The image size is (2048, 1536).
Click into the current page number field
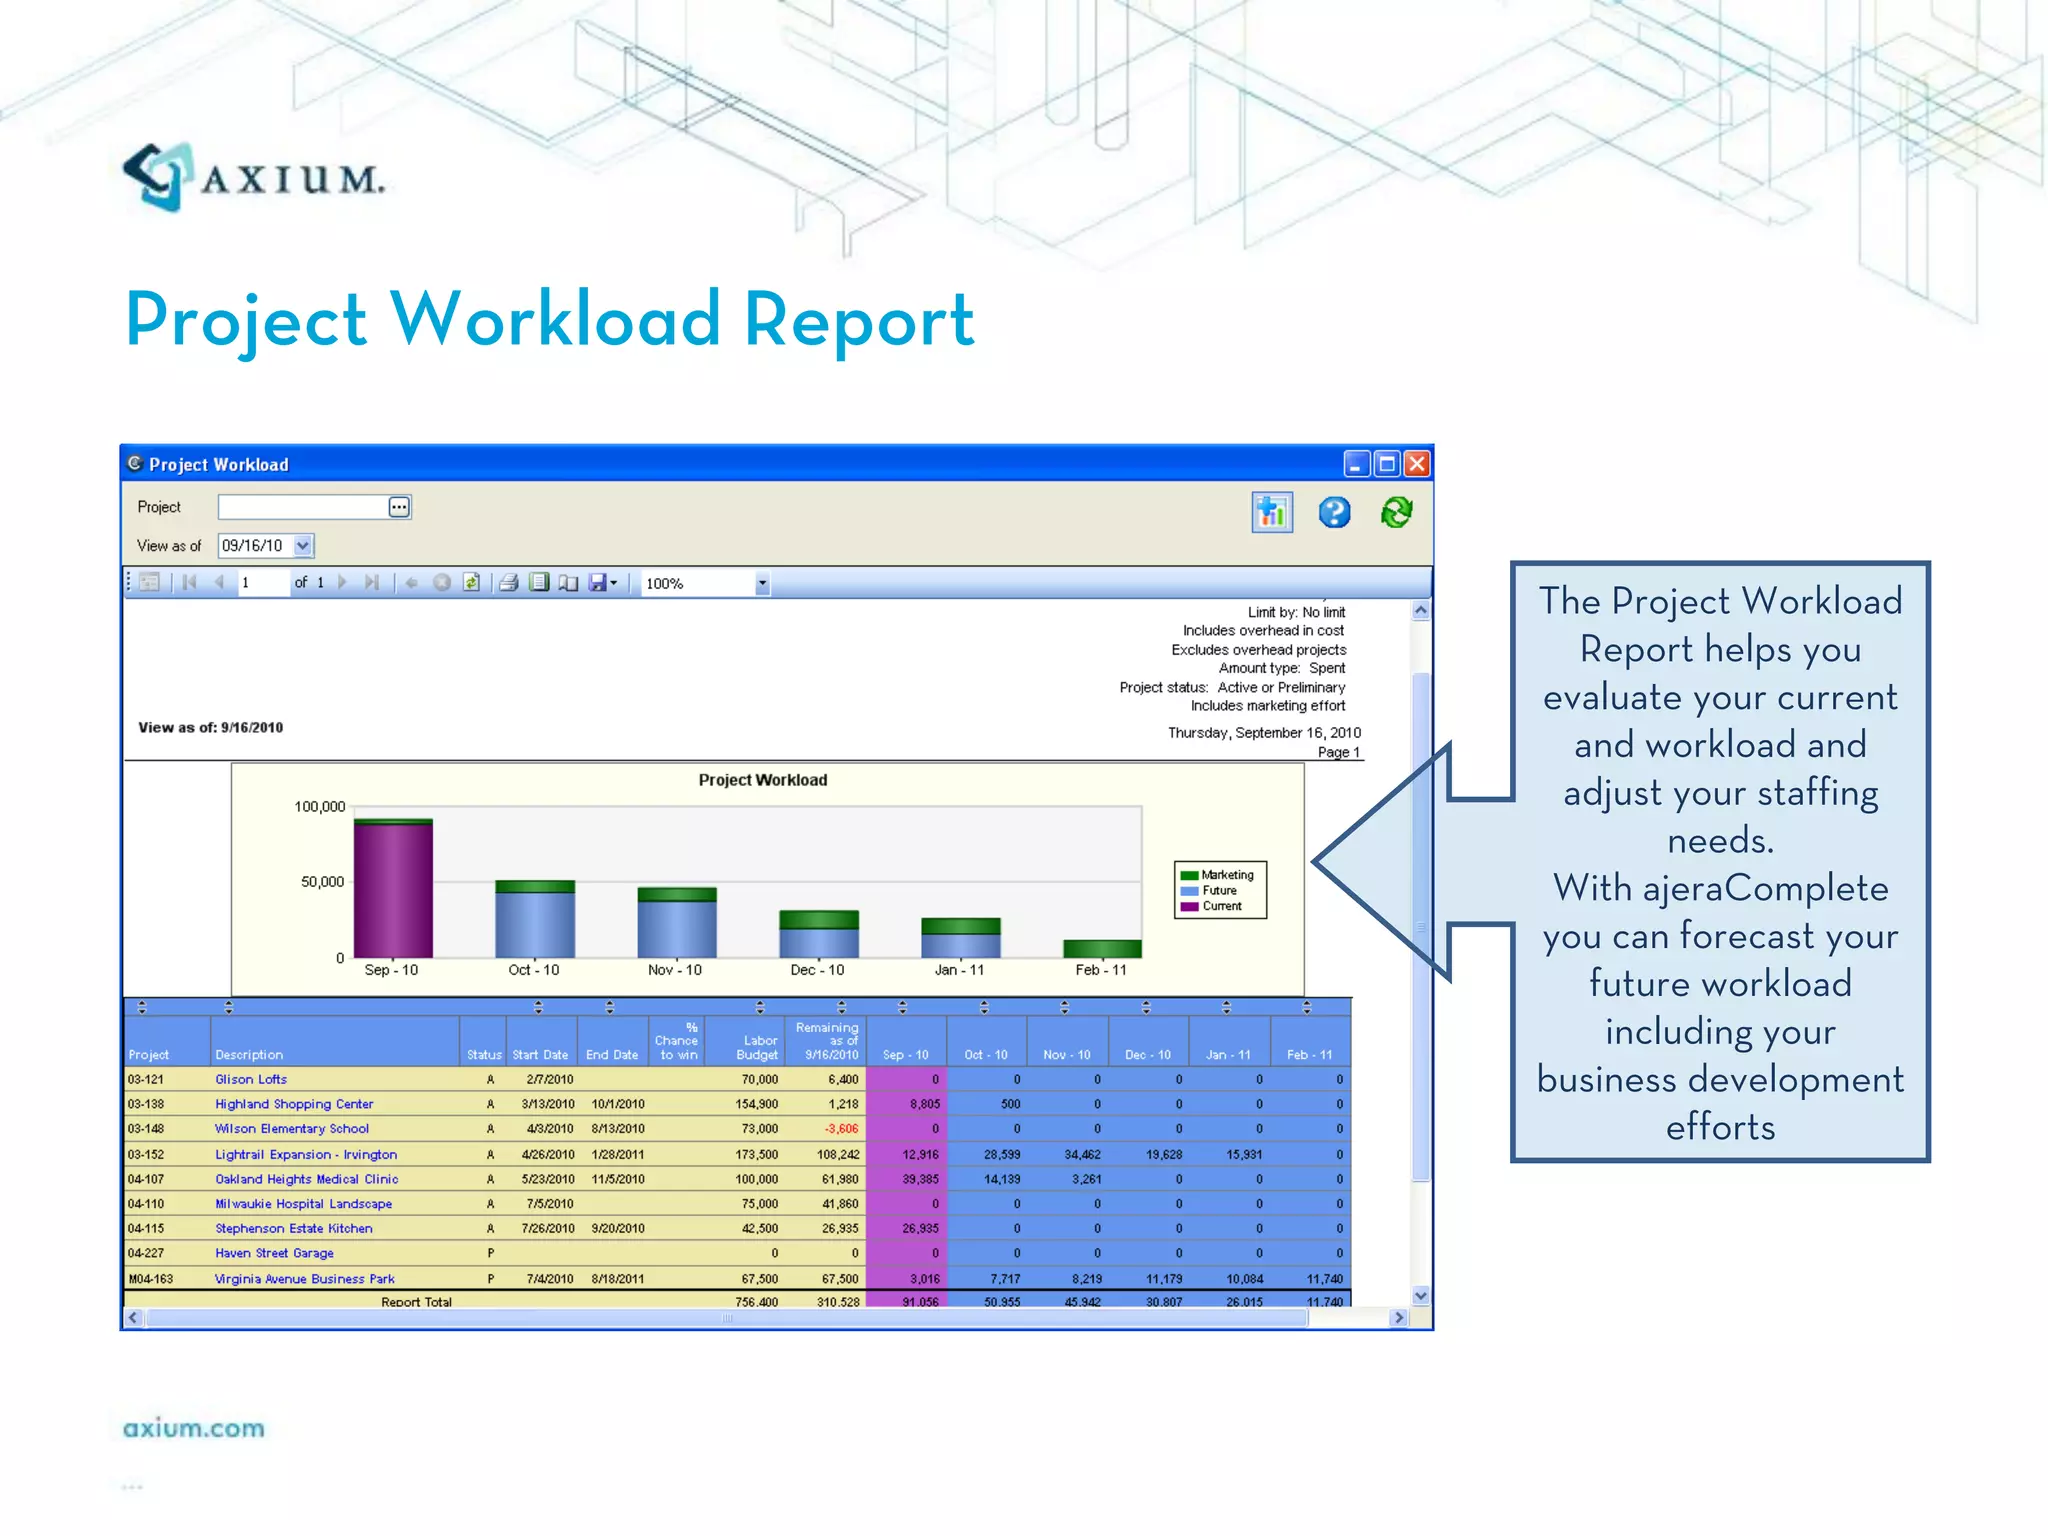coord(262,583)
